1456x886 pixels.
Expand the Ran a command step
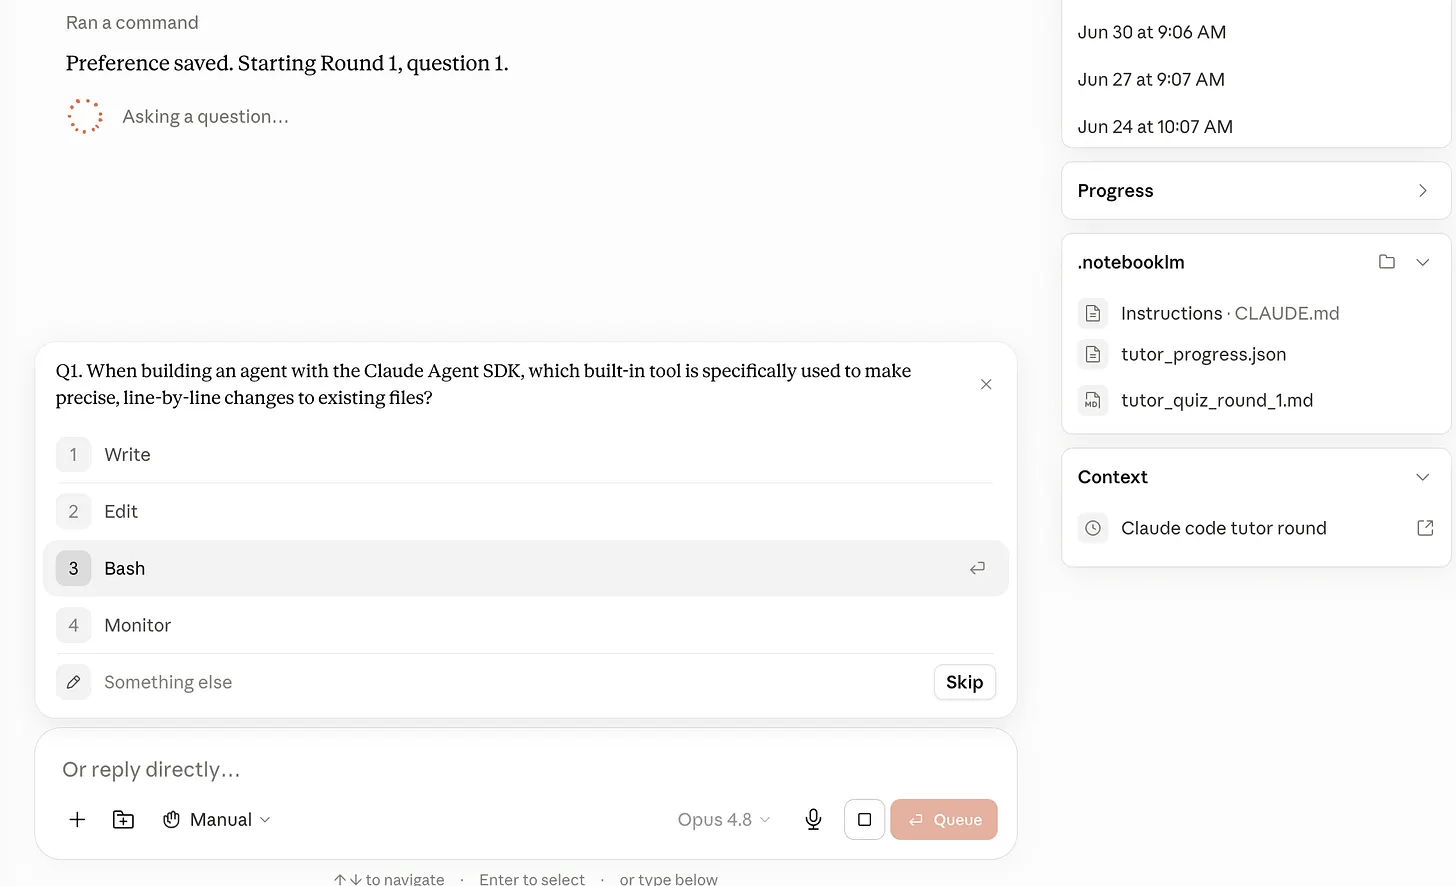132,23
